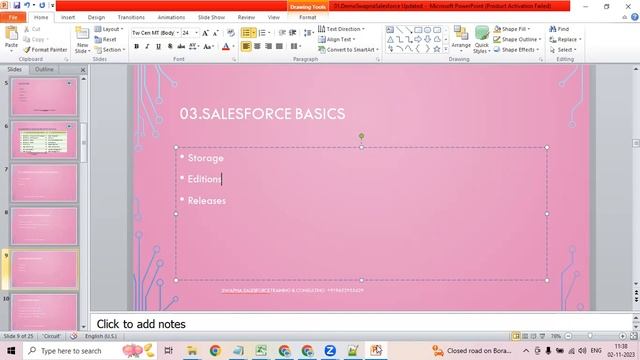The image size is (640, 360).
Task: Toggle Bold formatting
Action: (136, 47)
